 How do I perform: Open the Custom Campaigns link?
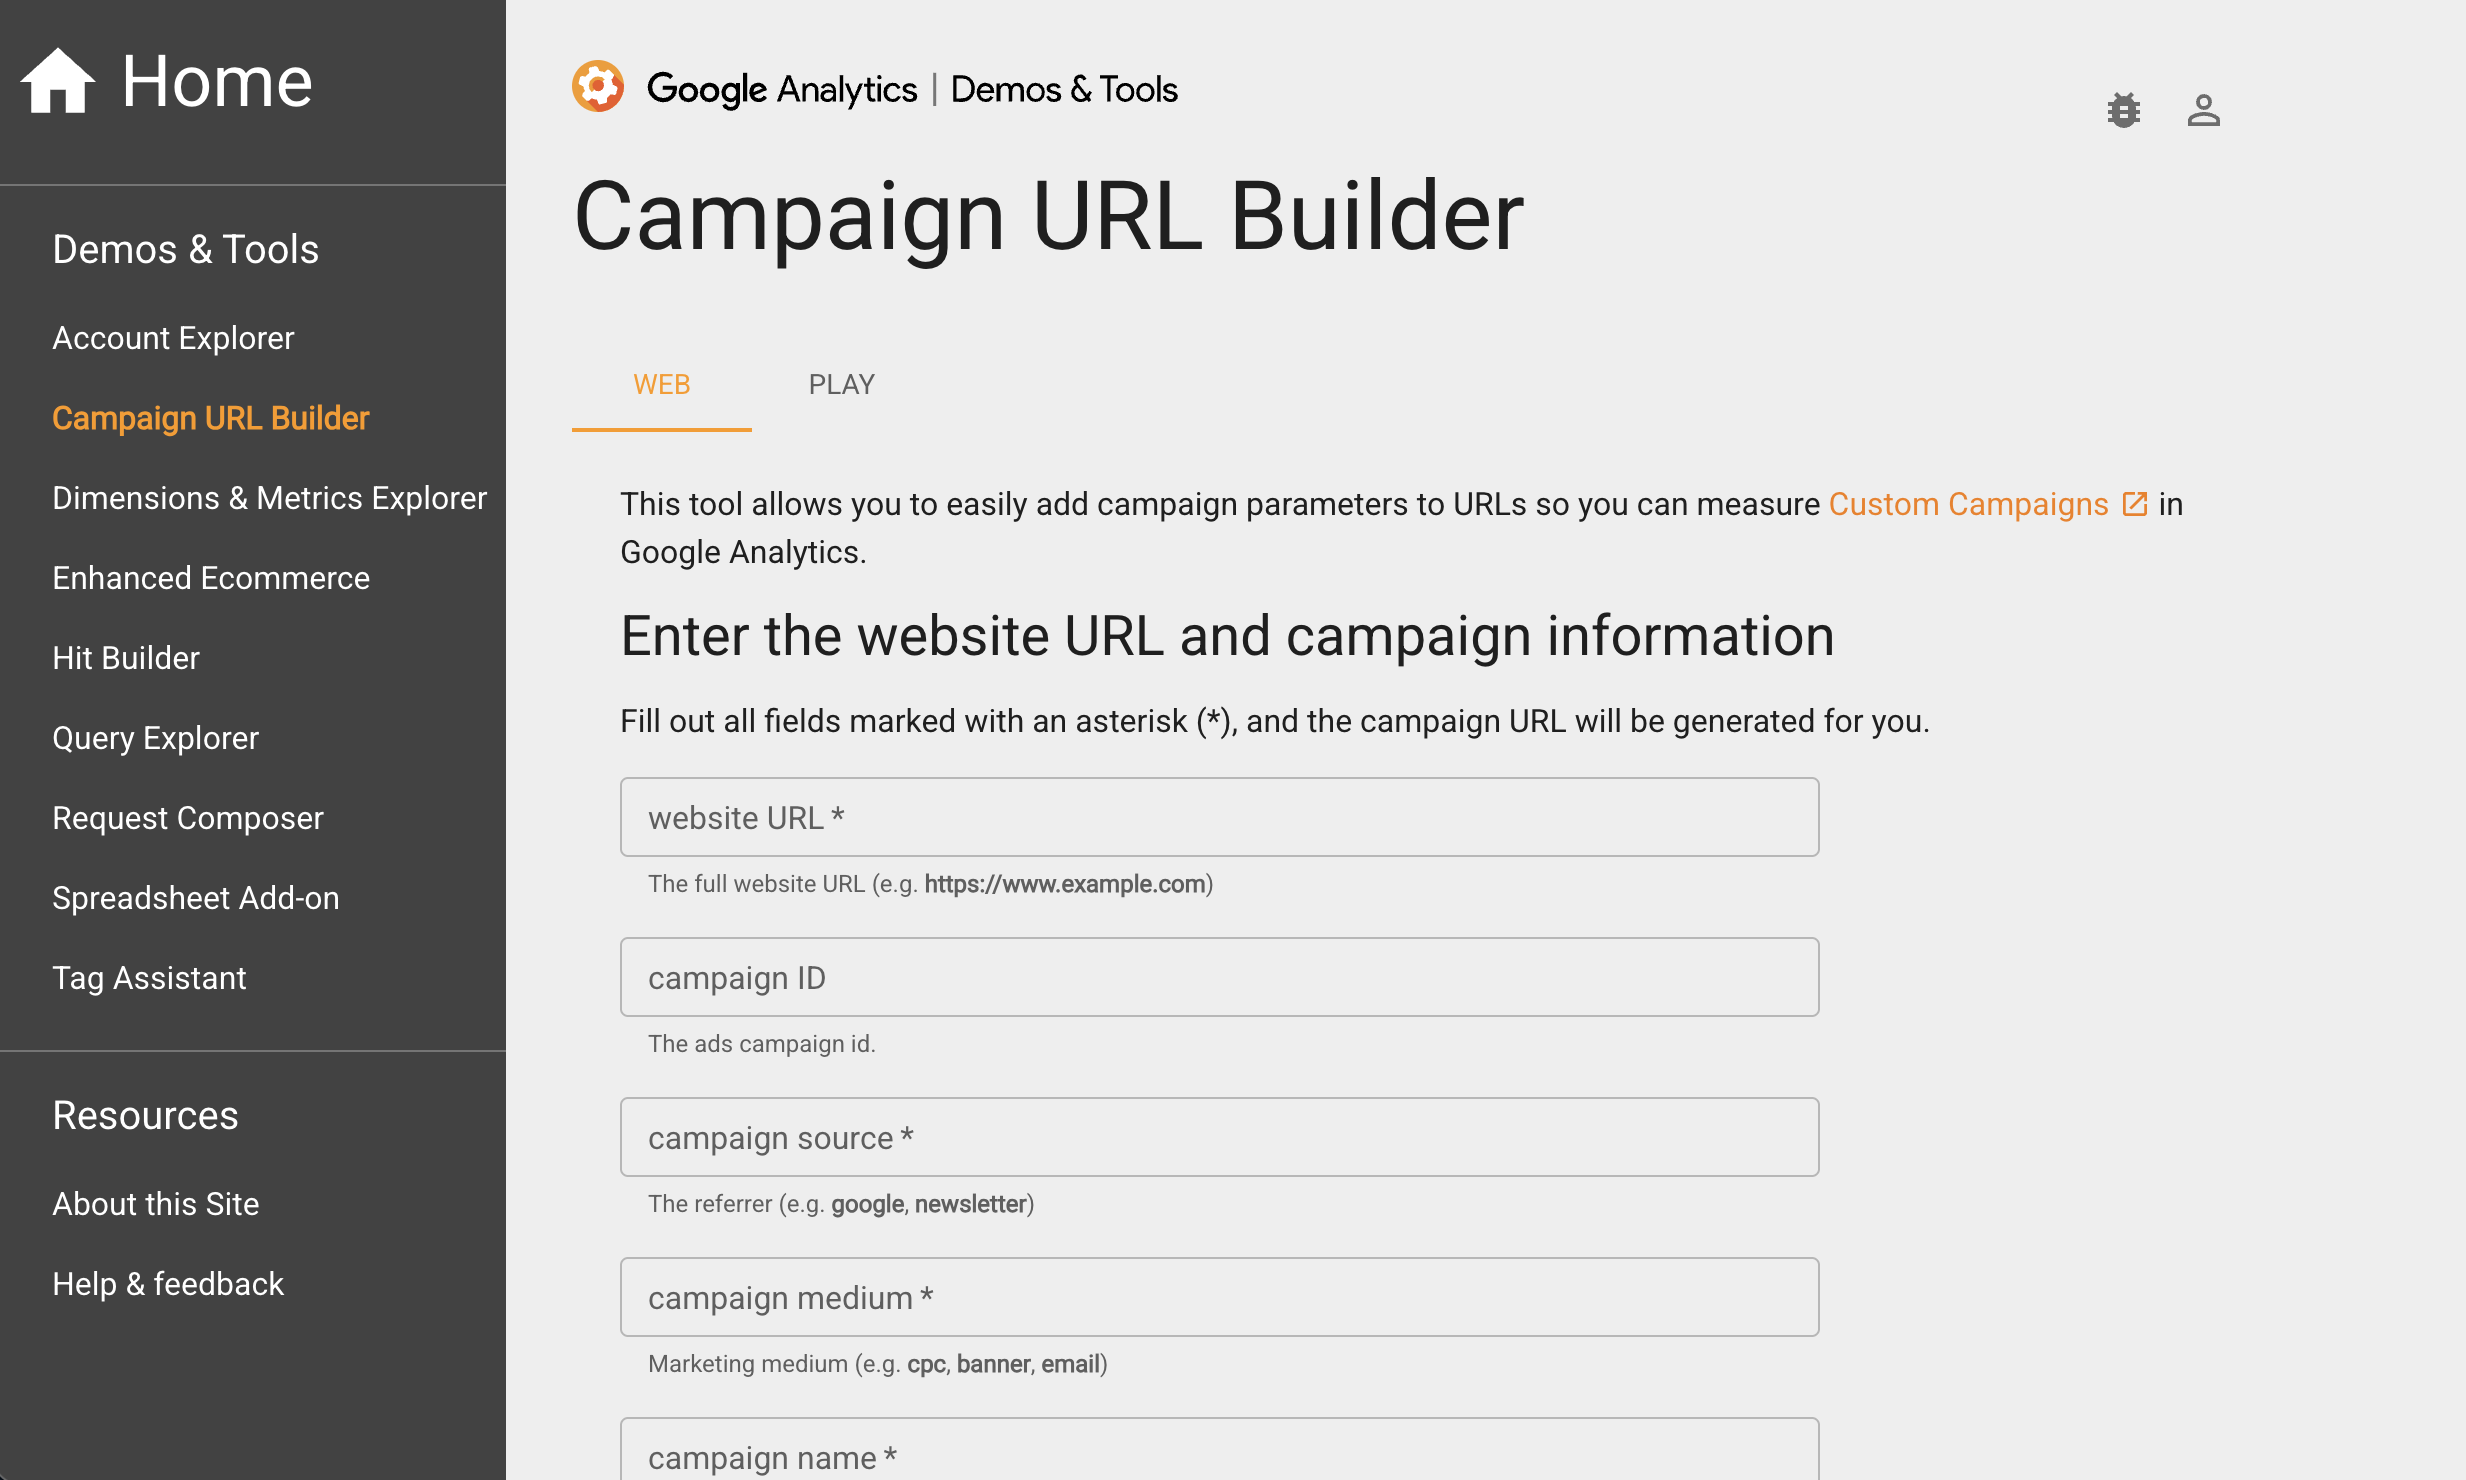pyautogui.click(x=1968, y=504)
